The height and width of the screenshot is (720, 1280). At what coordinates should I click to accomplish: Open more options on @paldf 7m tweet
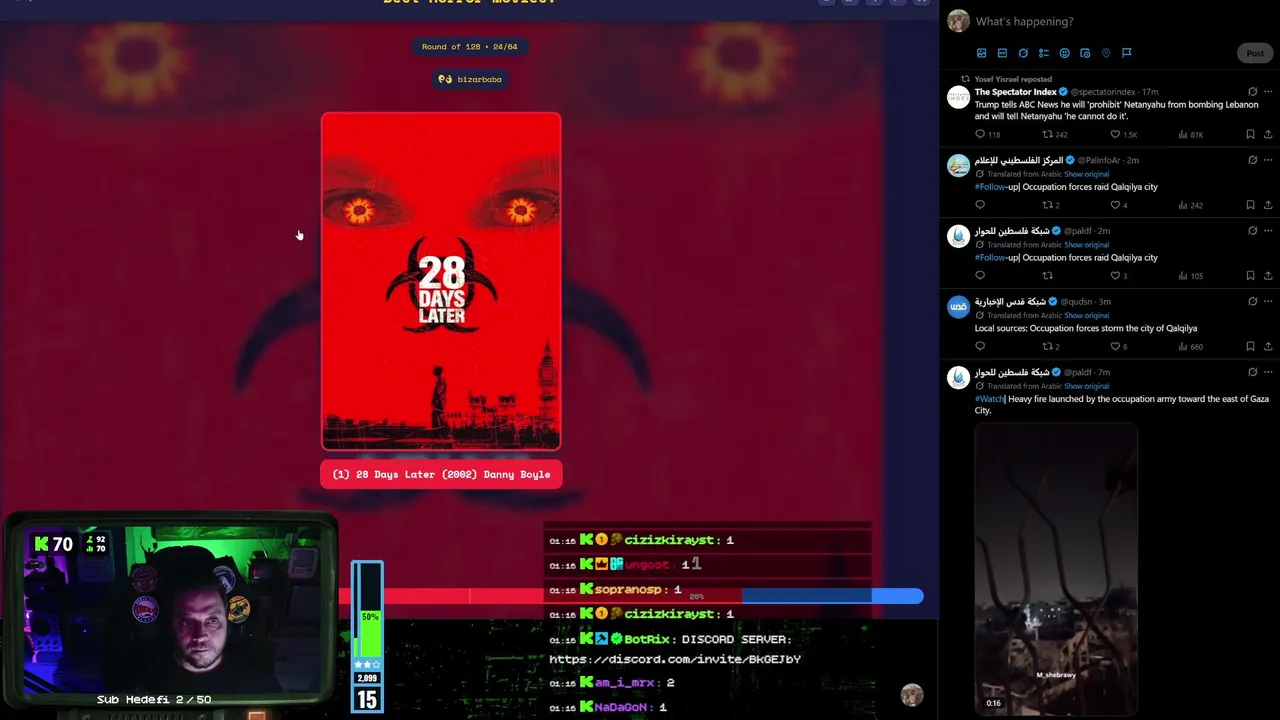coord(1268,372)
